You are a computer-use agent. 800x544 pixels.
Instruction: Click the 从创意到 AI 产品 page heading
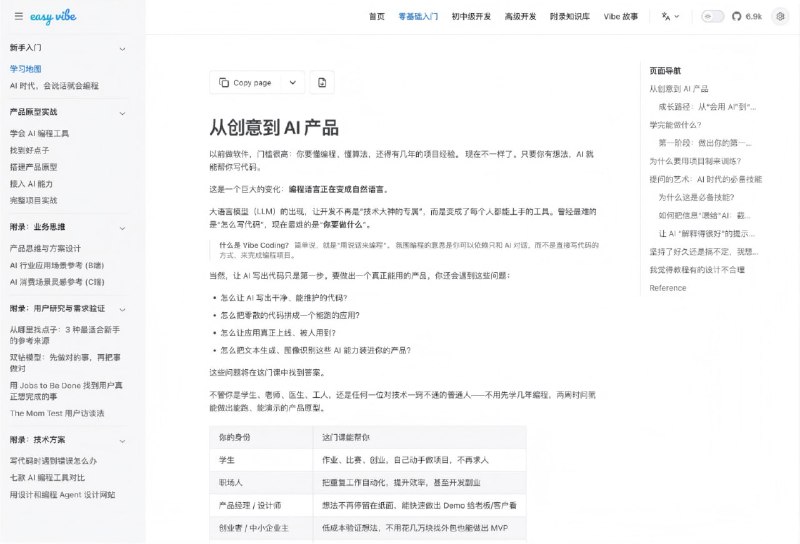pos(274,127)
